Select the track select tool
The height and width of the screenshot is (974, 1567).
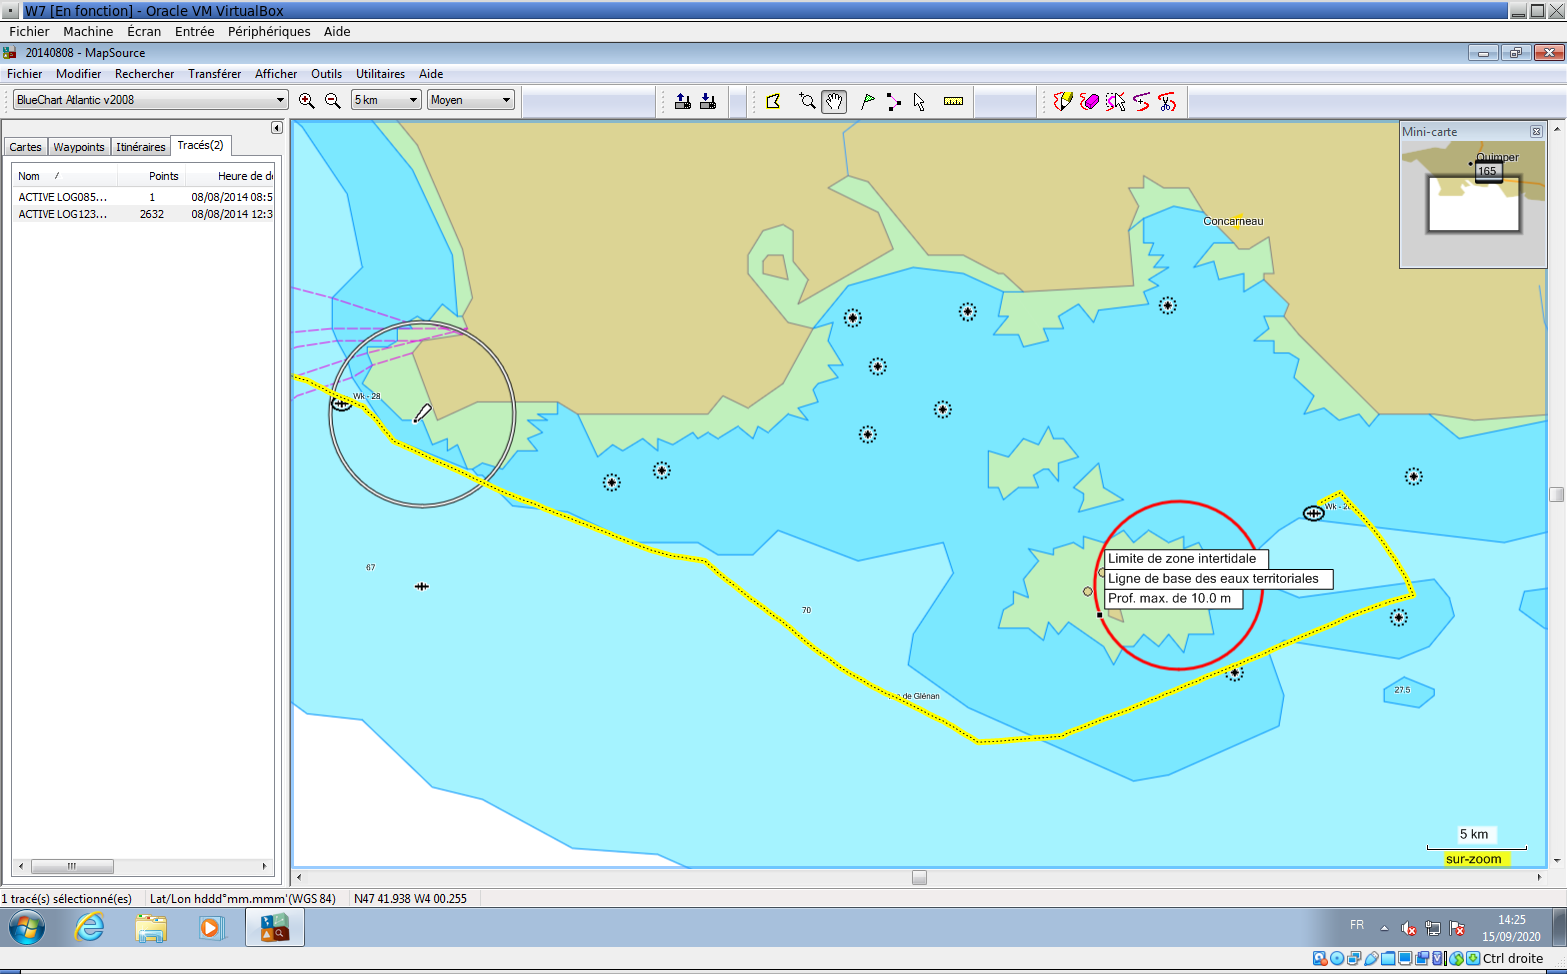click(1115, 101)
